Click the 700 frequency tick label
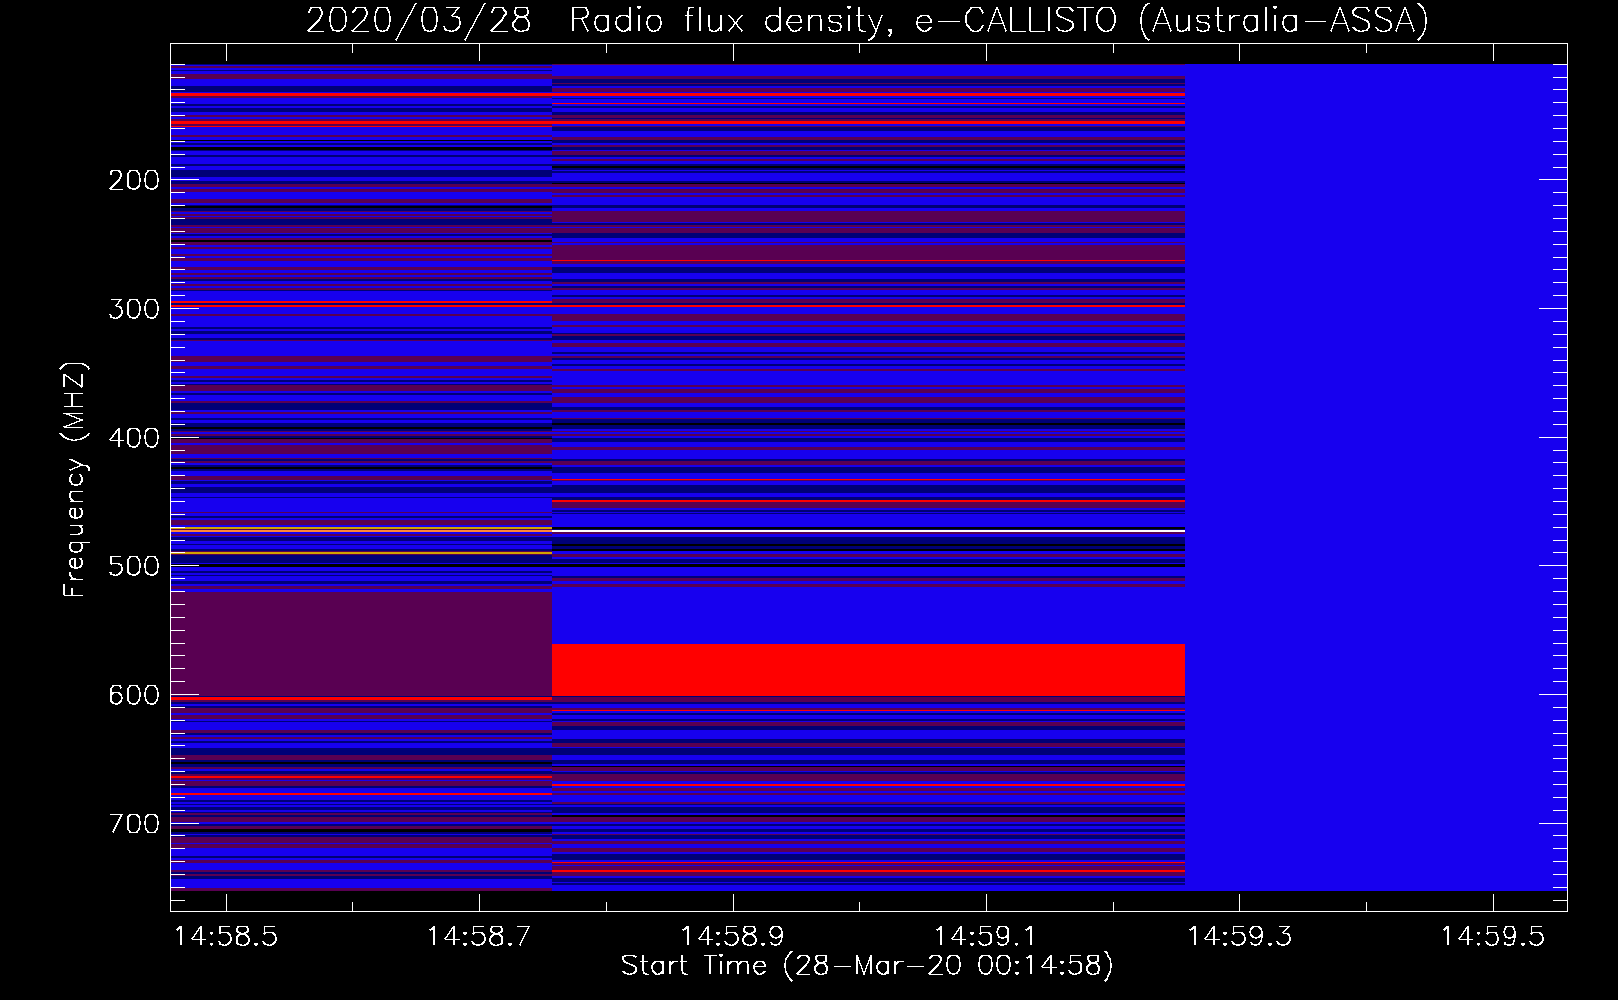 pos(134,824)
